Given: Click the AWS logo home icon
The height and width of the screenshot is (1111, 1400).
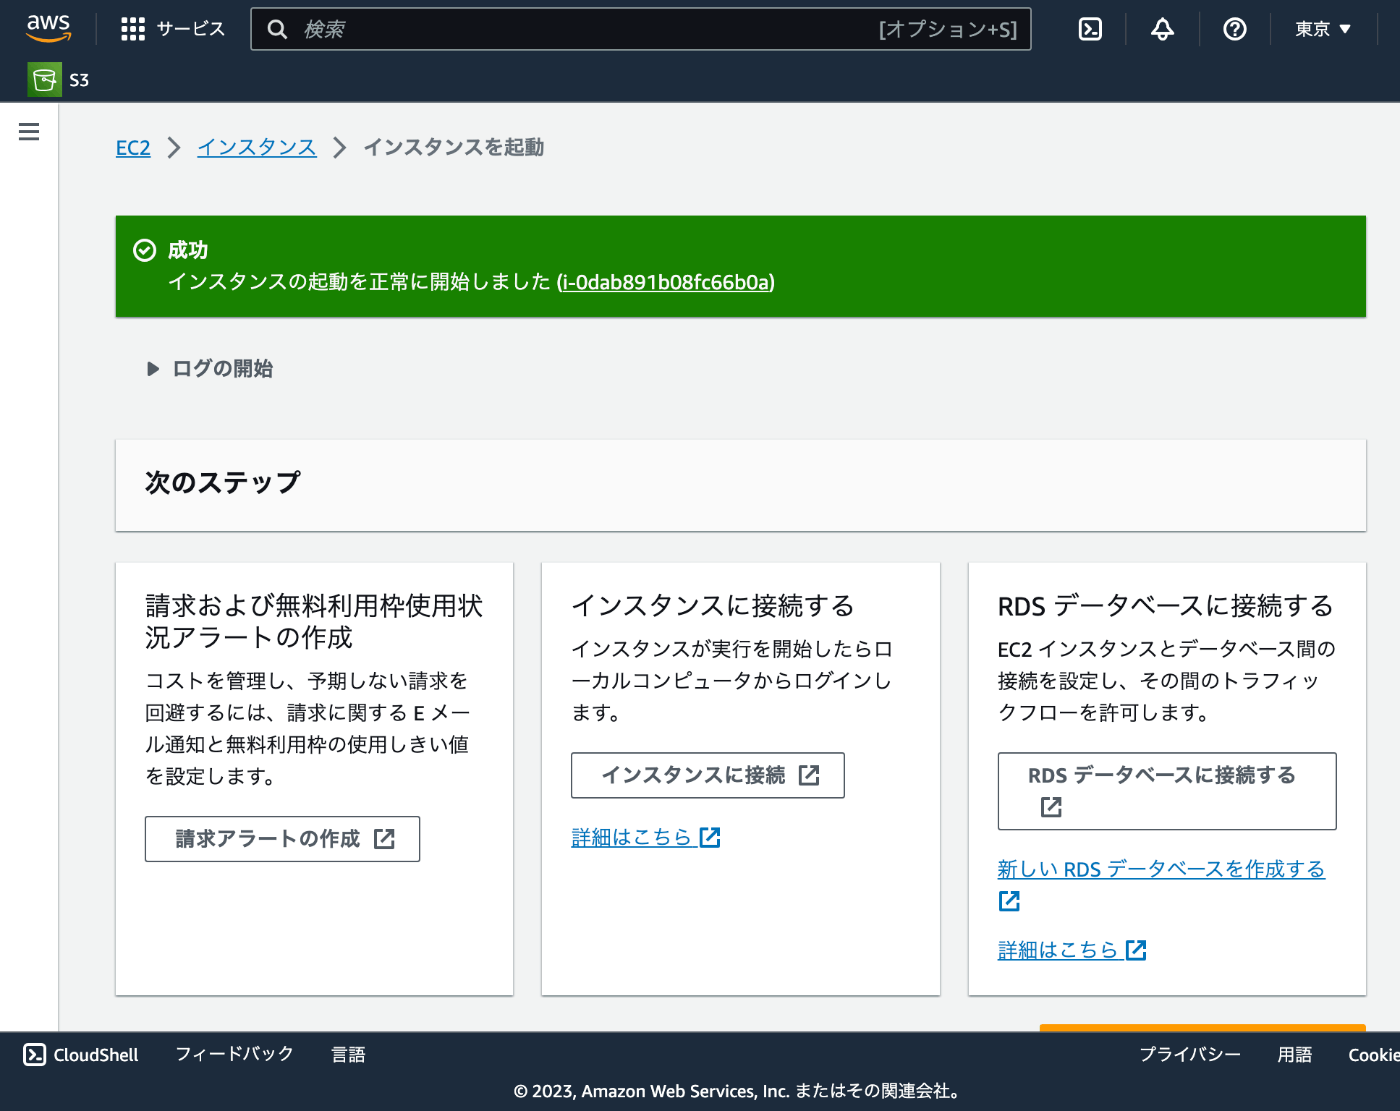Looking at the screenshot, I should coord(48,28).
